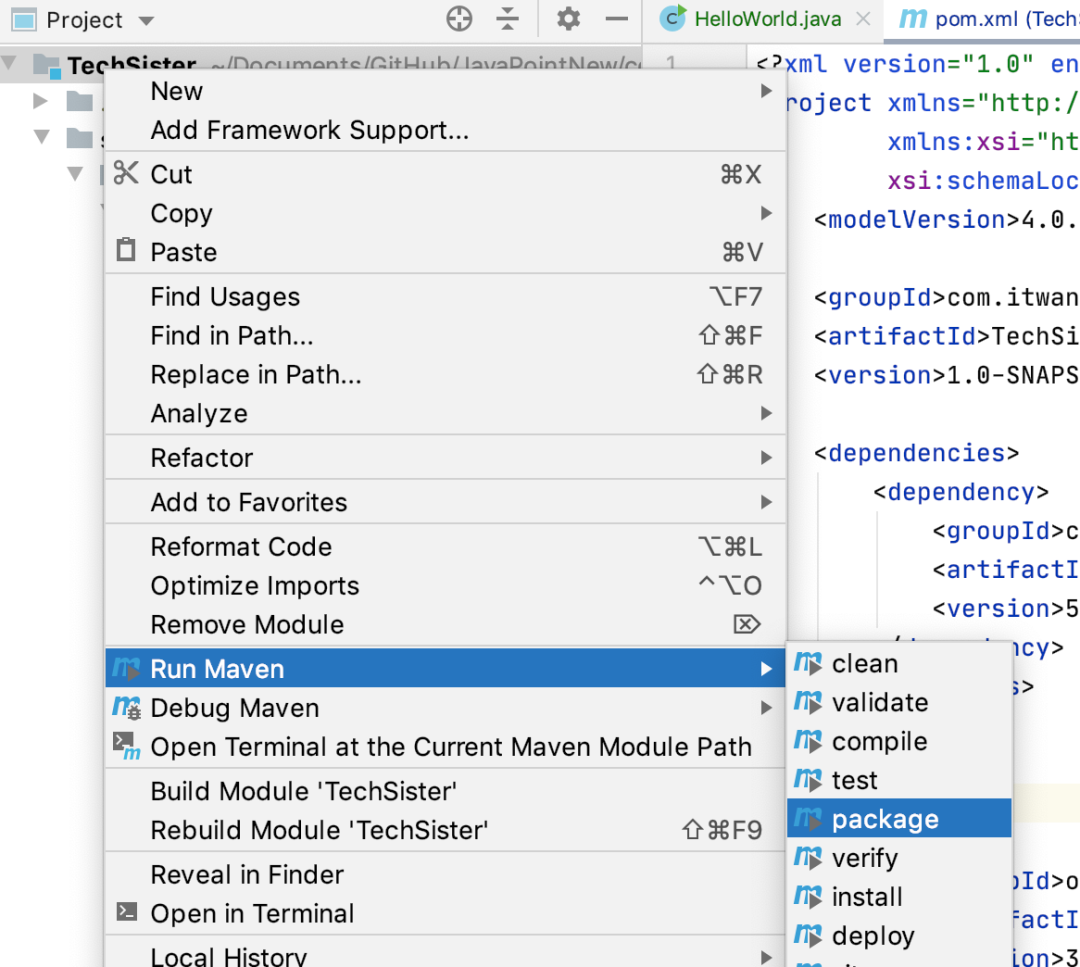Click the Cut scissors icon

point(126,173)
